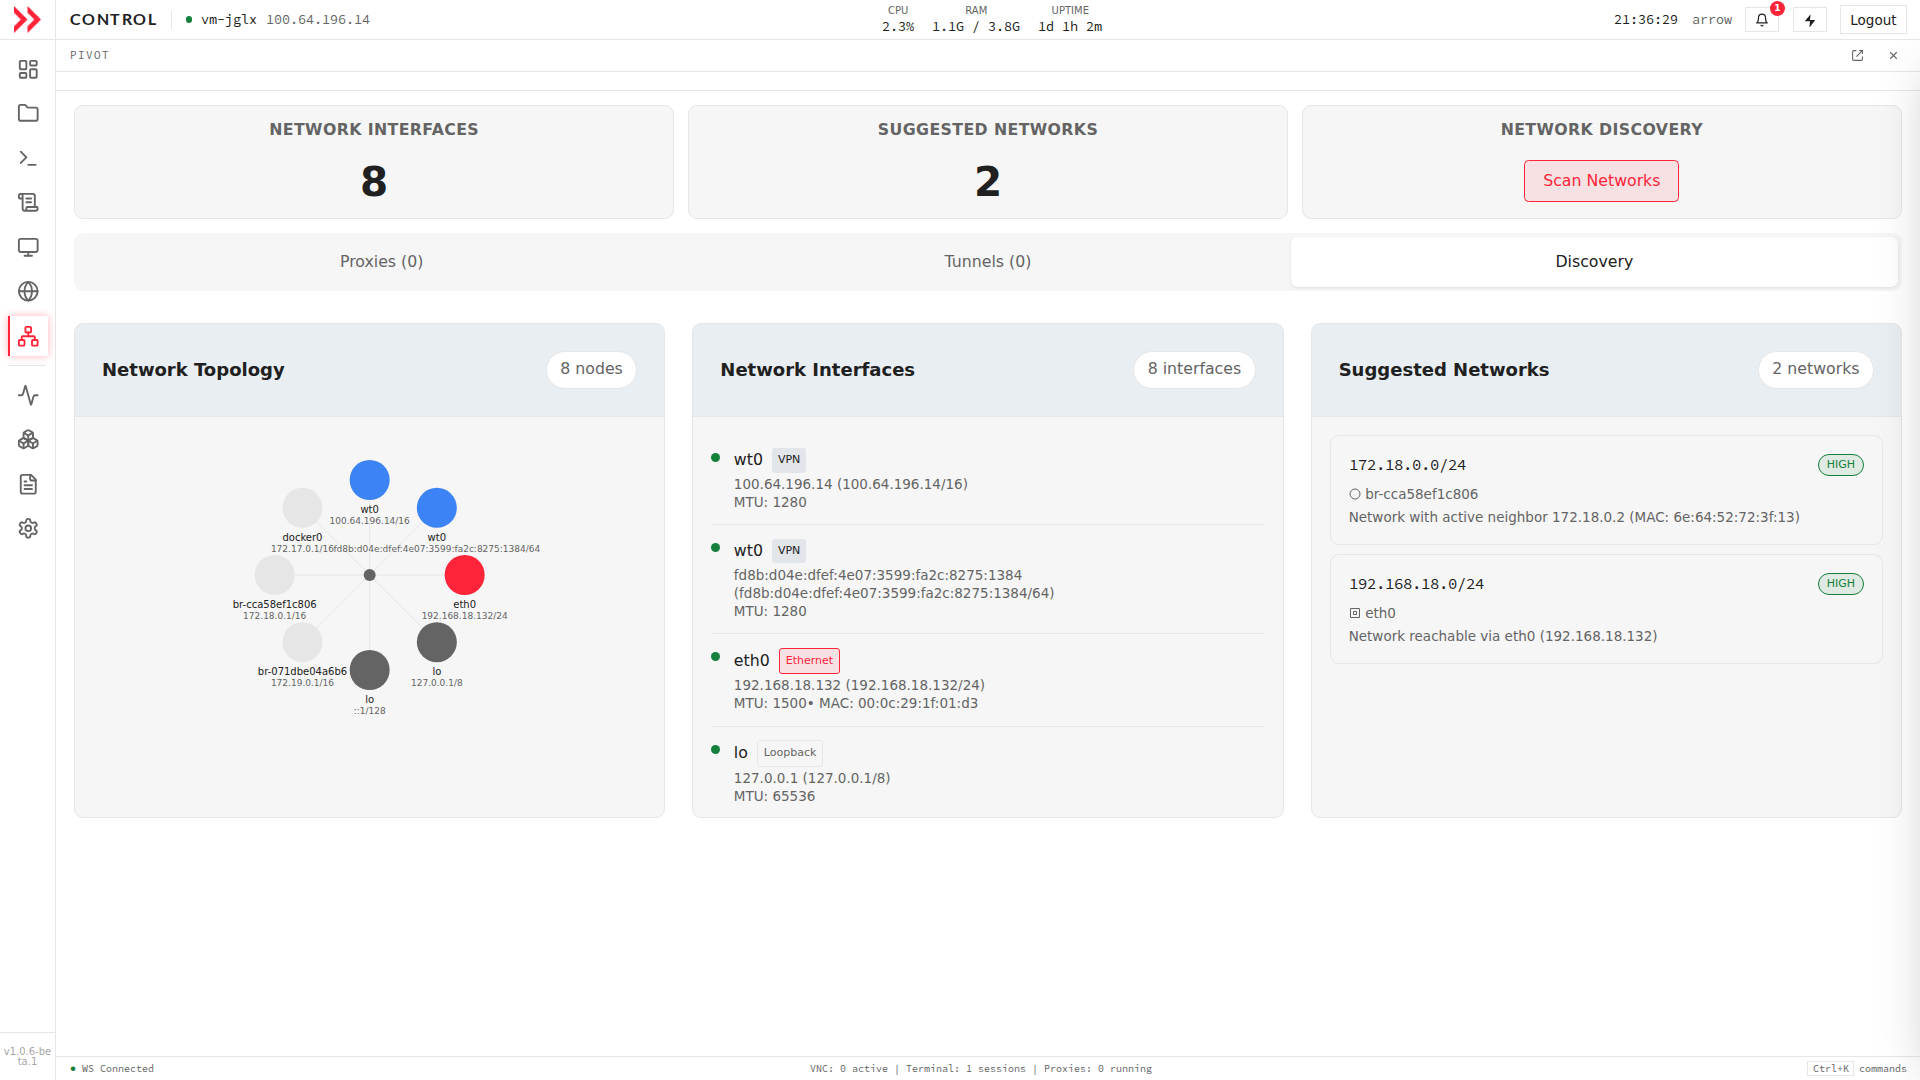1920x1080 pixels.
Task: Click the uptime 1d 1h 2m indicator
Action: tap(1070, 19)
